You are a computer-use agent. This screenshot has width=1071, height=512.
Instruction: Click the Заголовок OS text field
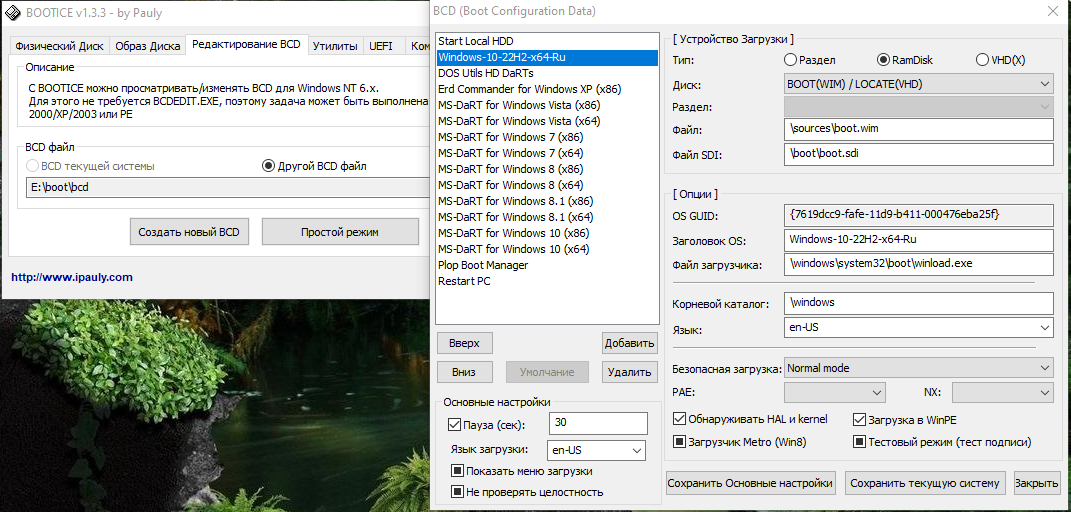click(919, 240)
